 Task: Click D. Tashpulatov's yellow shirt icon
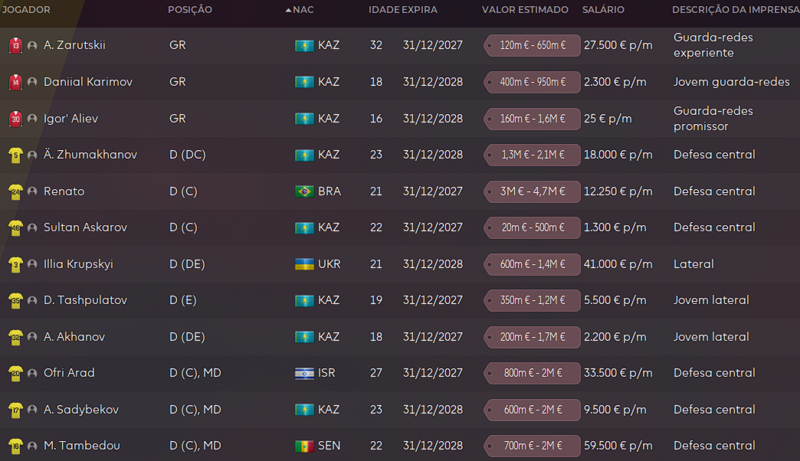[x=15, y=301]
